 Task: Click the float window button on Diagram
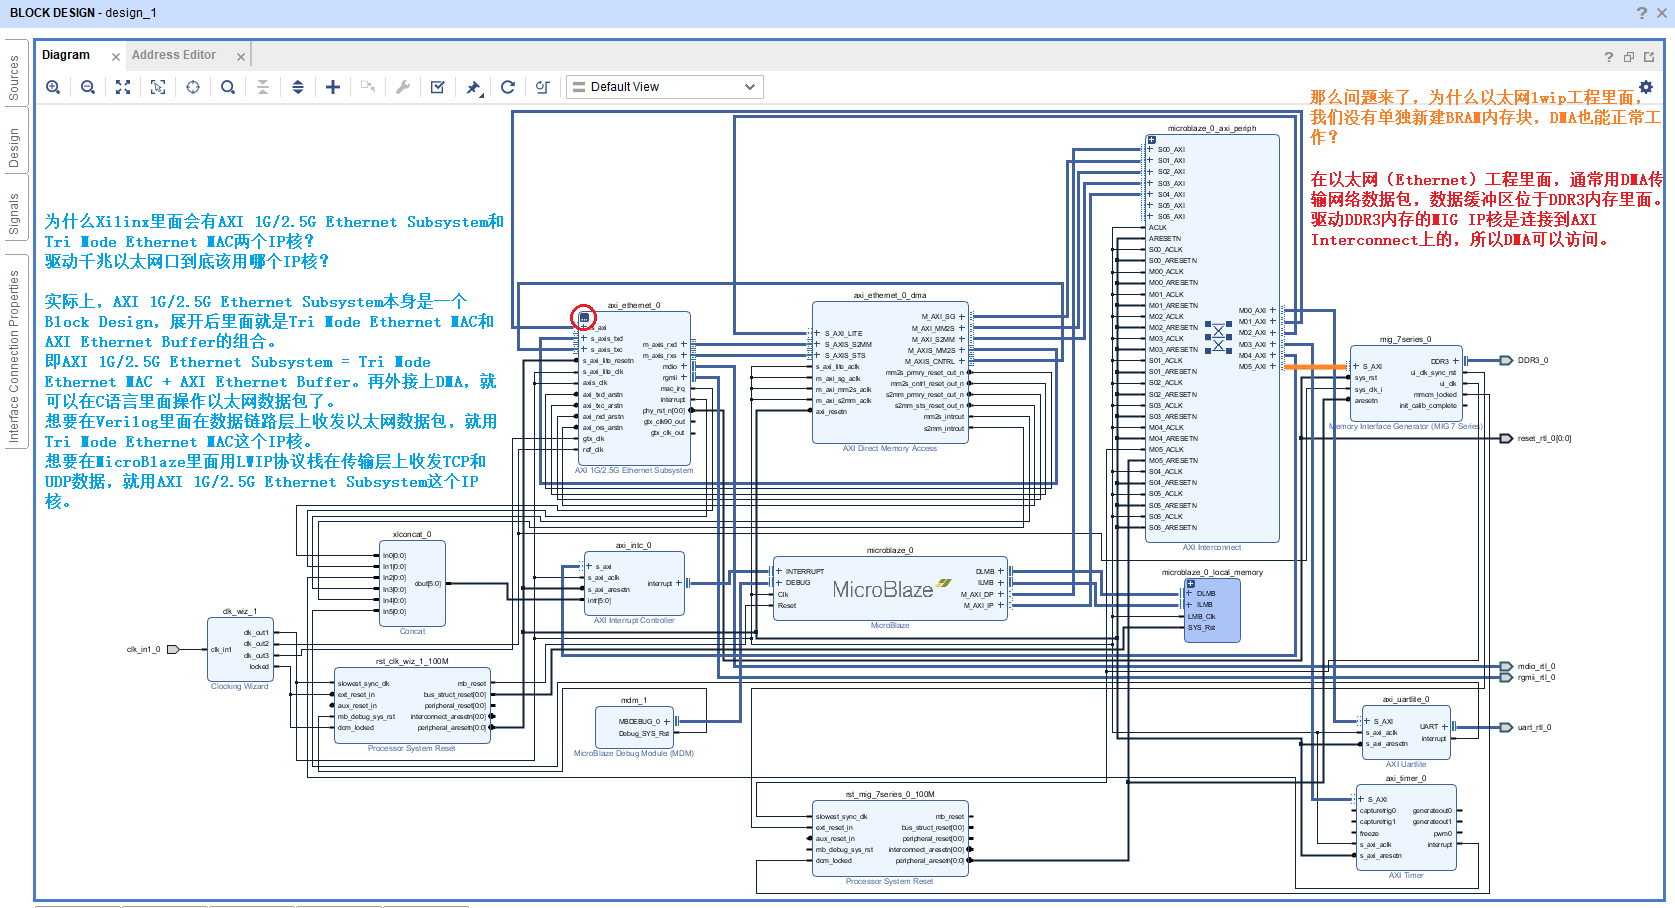pyautogui.click(x=1629, y=56)
